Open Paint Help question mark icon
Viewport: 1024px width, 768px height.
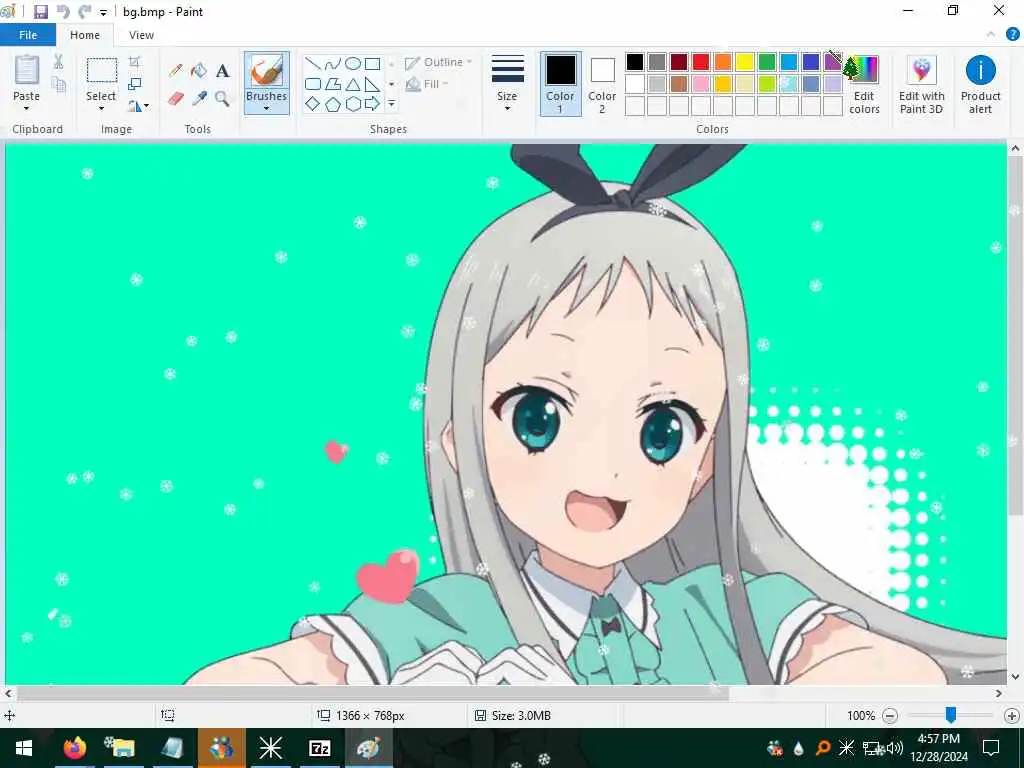[1012, 35]
